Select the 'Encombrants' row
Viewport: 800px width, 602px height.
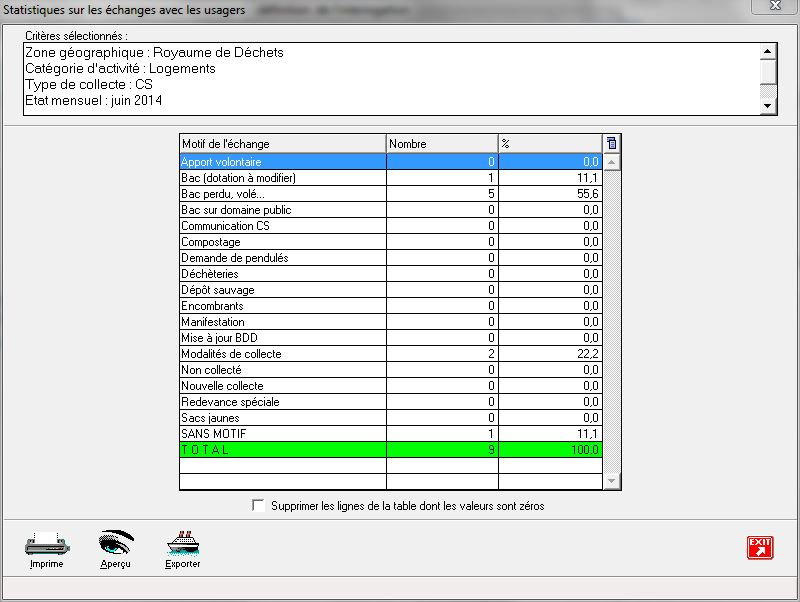[x=282, y=306]
